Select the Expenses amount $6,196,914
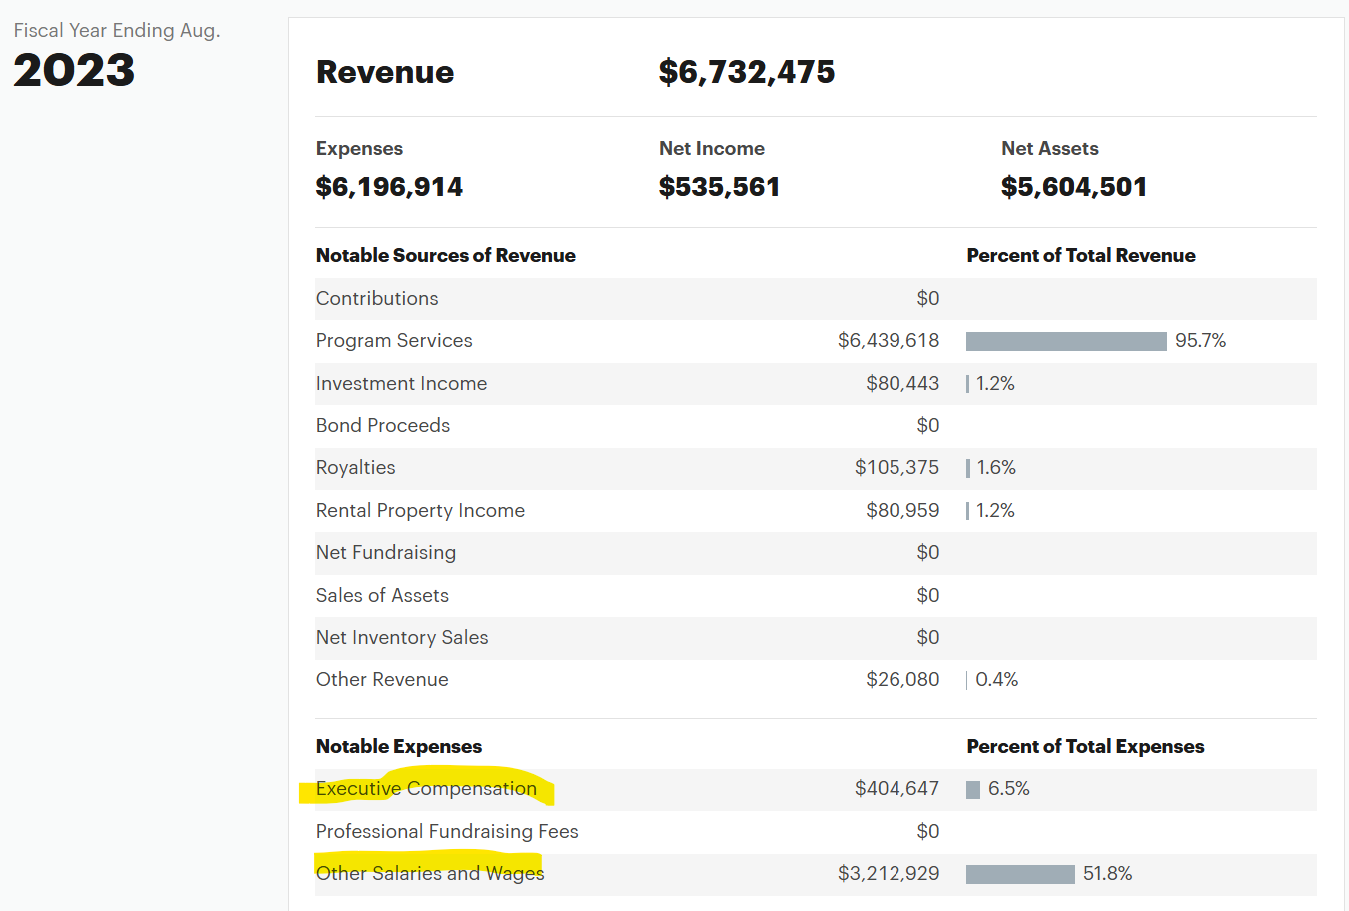 coord(389,187)
